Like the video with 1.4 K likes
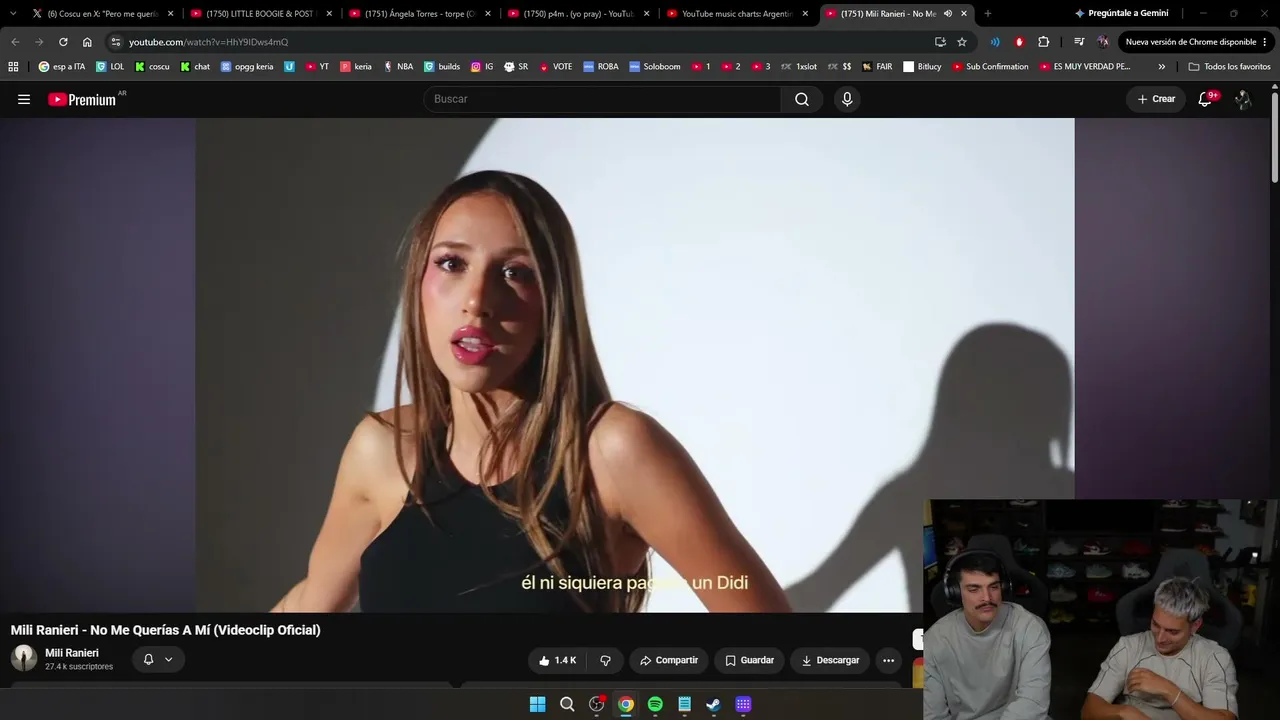Screen dimensions: 1280x720 coord(557,660)
